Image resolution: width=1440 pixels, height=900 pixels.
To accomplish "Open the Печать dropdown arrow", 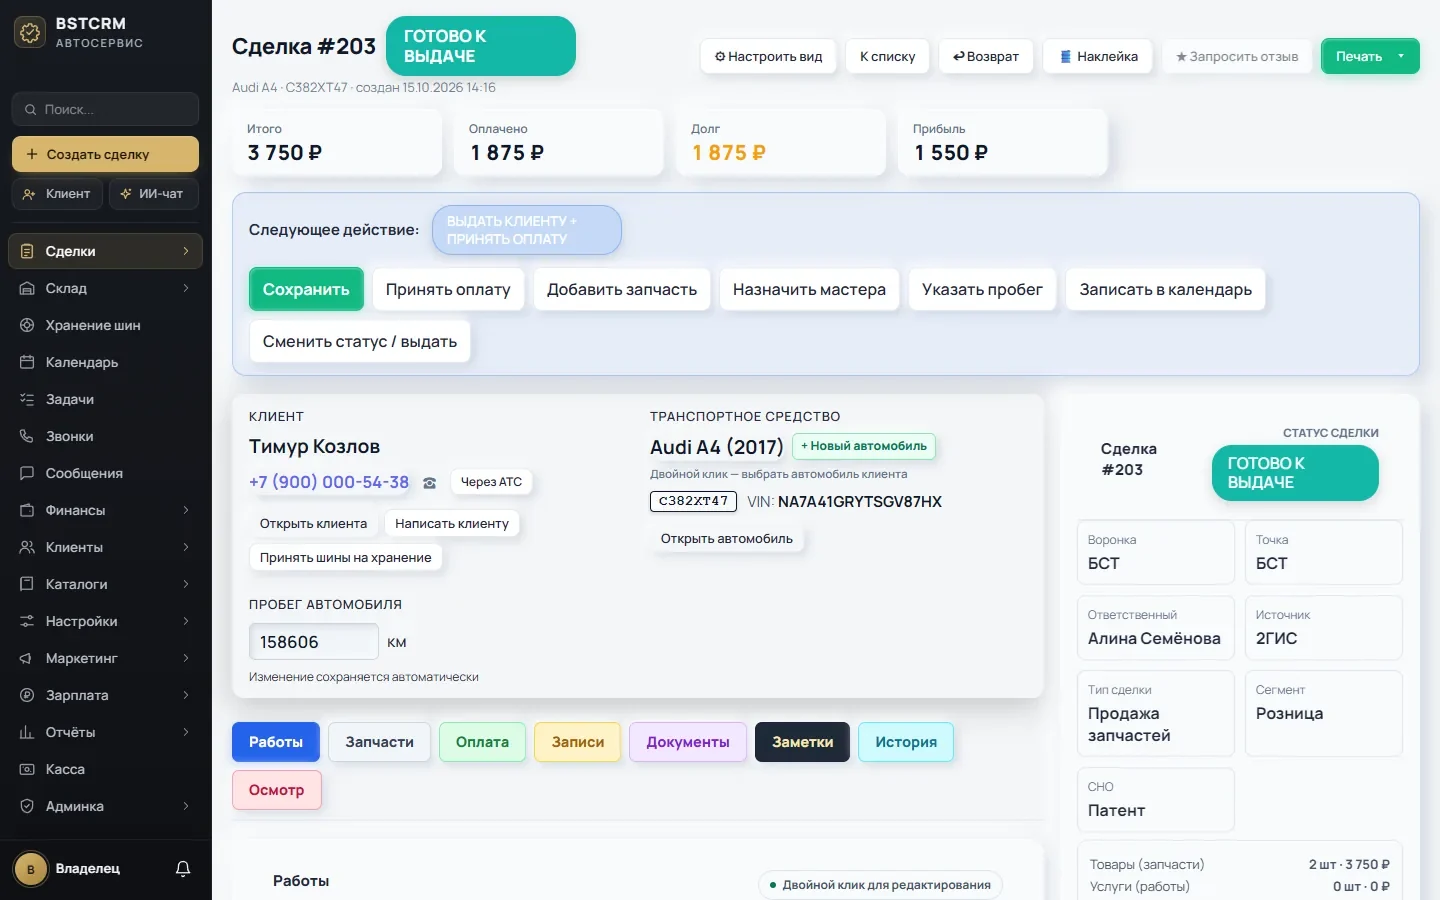I will pos(1401,56).
